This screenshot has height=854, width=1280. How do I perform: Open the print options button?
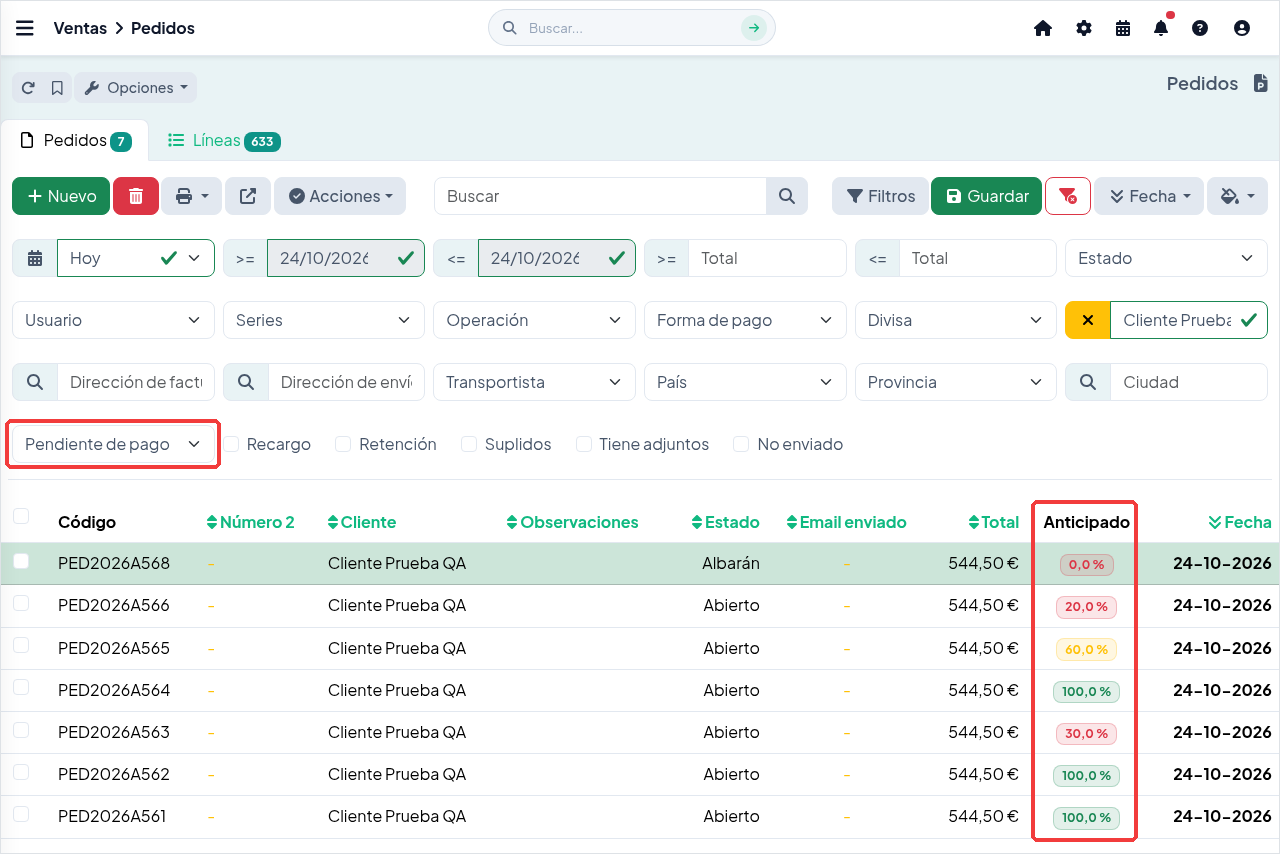click(x=191, y=196)
